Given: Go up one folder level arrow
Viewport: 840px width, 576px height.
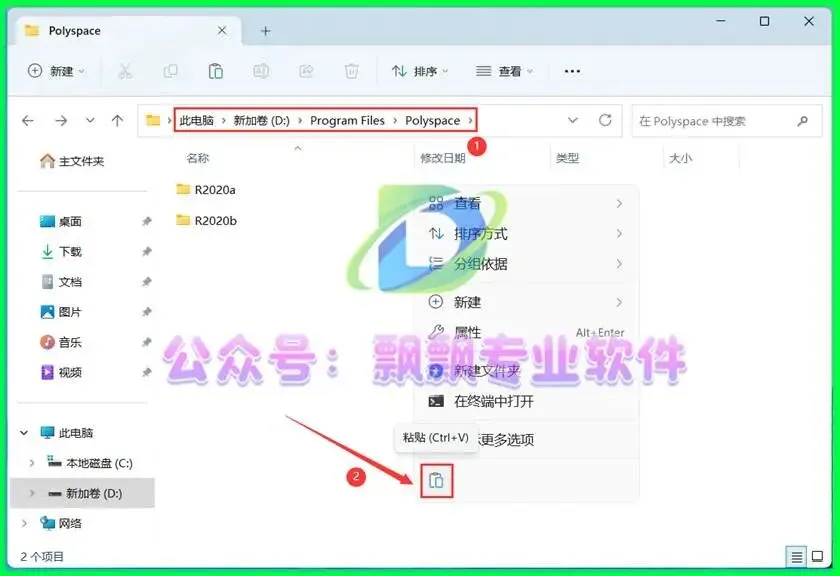Looking at the screenshot, I should click(x=117, y=121).
